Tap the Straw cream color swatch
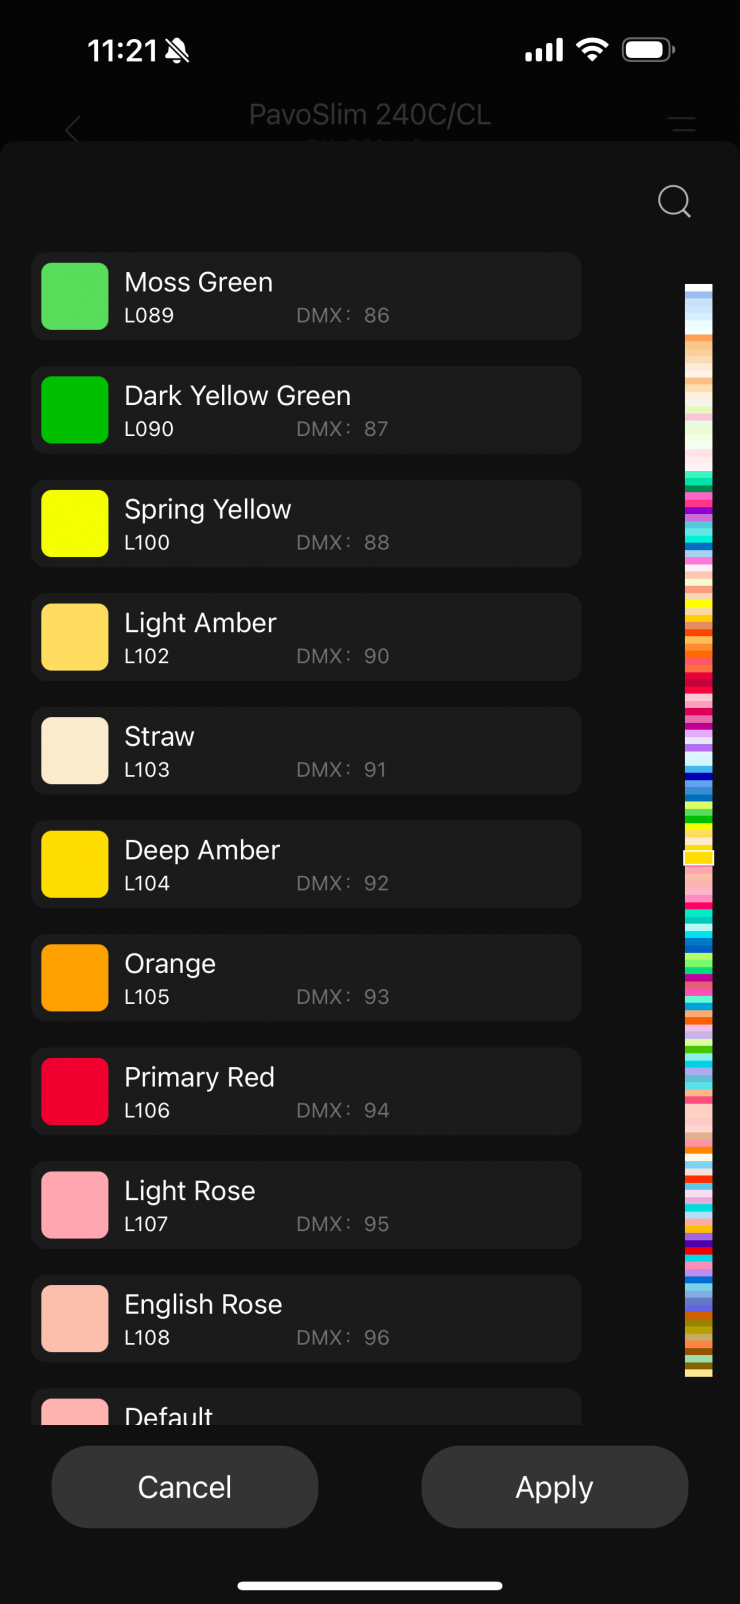 pyautogui.click(x=75, y=751)
